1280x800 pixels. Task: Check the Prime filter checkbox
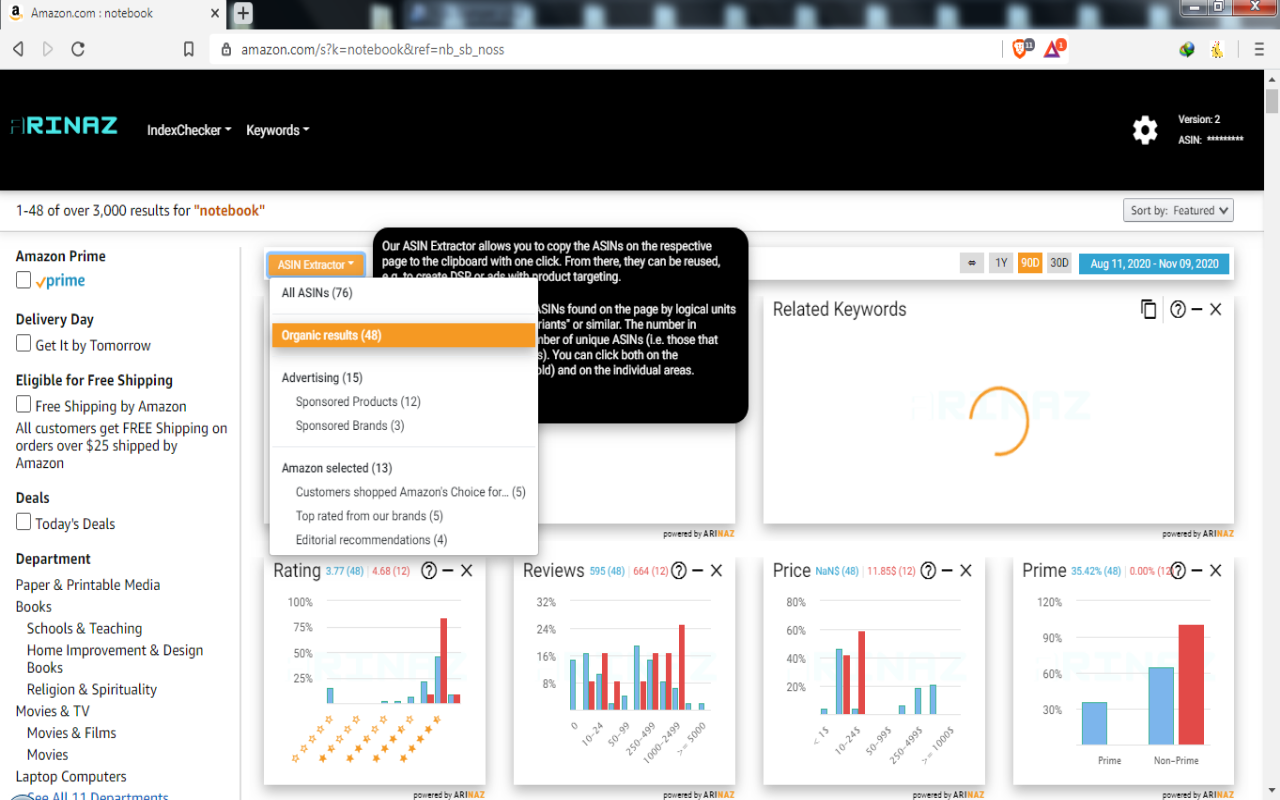pyautogui.click(x=24, y=280)
